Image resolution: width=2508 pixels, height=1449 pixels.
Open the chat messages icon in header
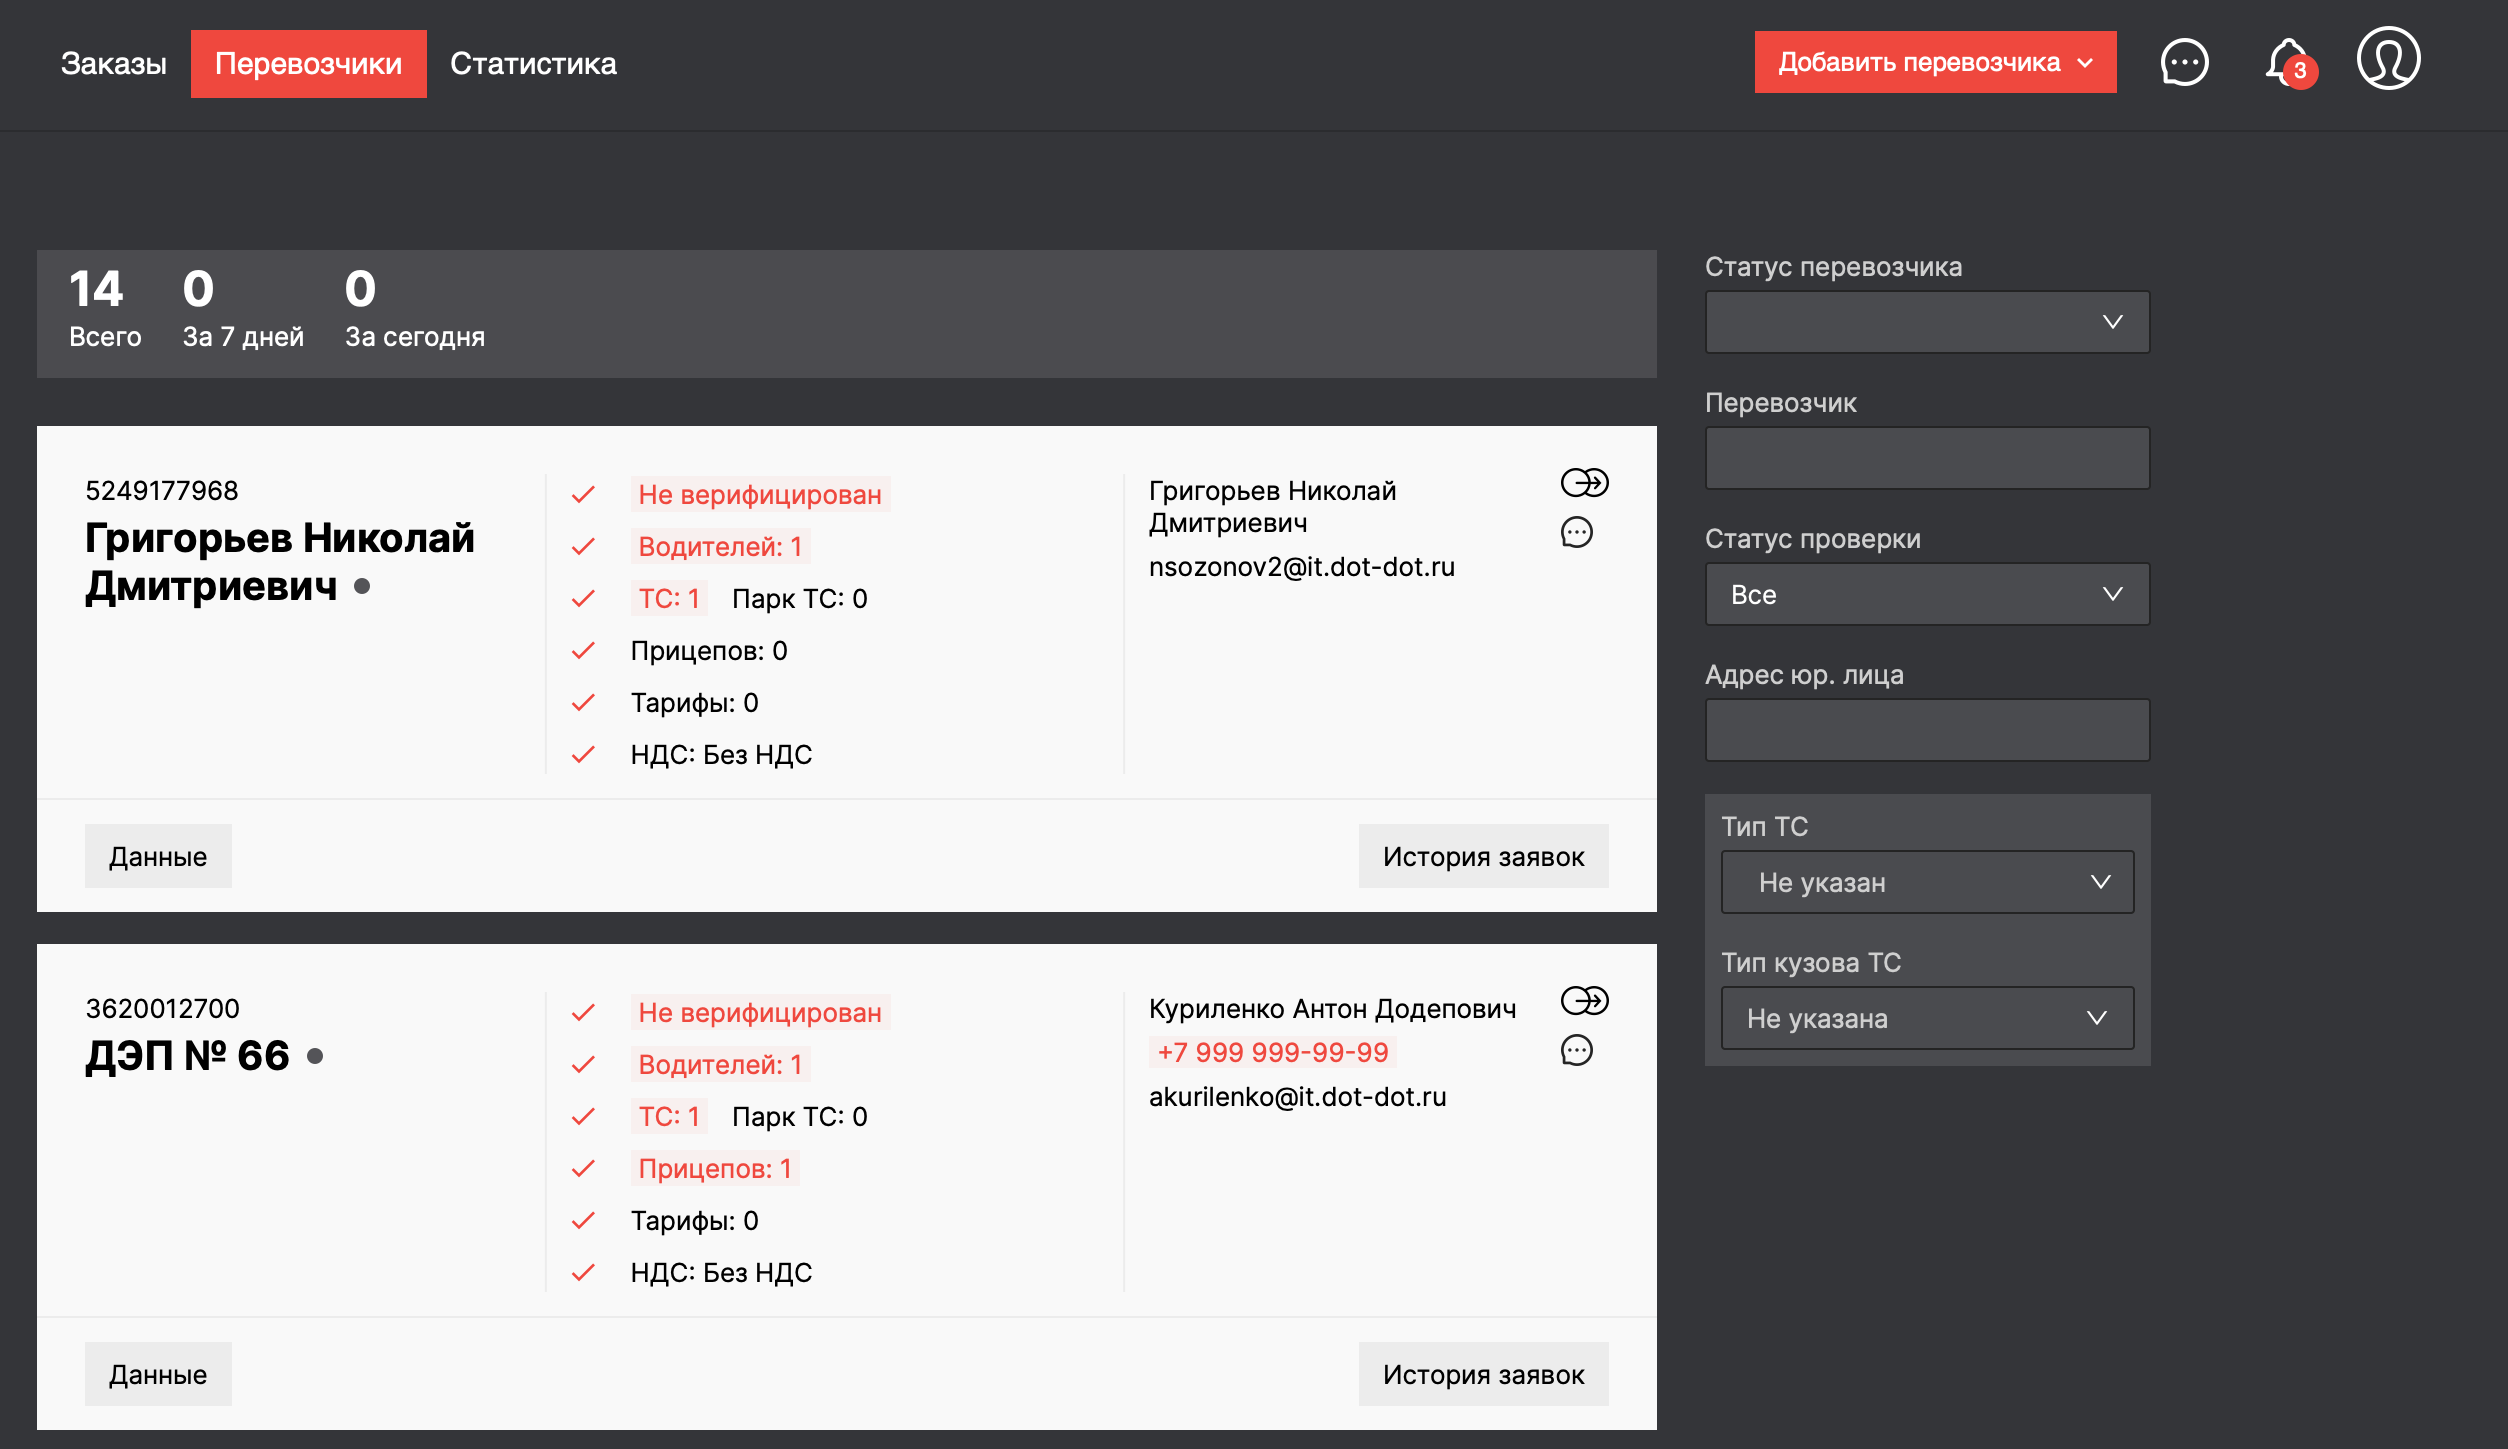click(2184, 63)
